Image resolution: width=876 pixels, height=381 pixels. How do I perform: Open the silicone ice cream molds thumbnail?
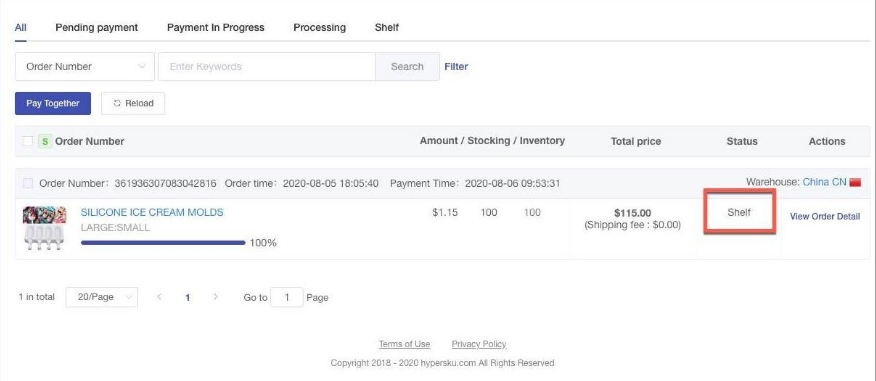tap(44, 228)
